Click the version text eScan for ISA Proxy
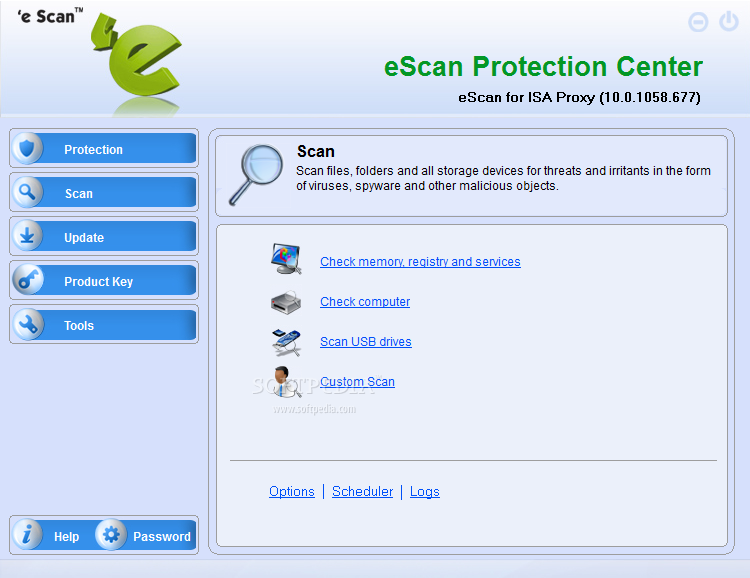Image resolution: width=750 pixels, height=578 pixels. pyautogui.click(x=579, y=97)
